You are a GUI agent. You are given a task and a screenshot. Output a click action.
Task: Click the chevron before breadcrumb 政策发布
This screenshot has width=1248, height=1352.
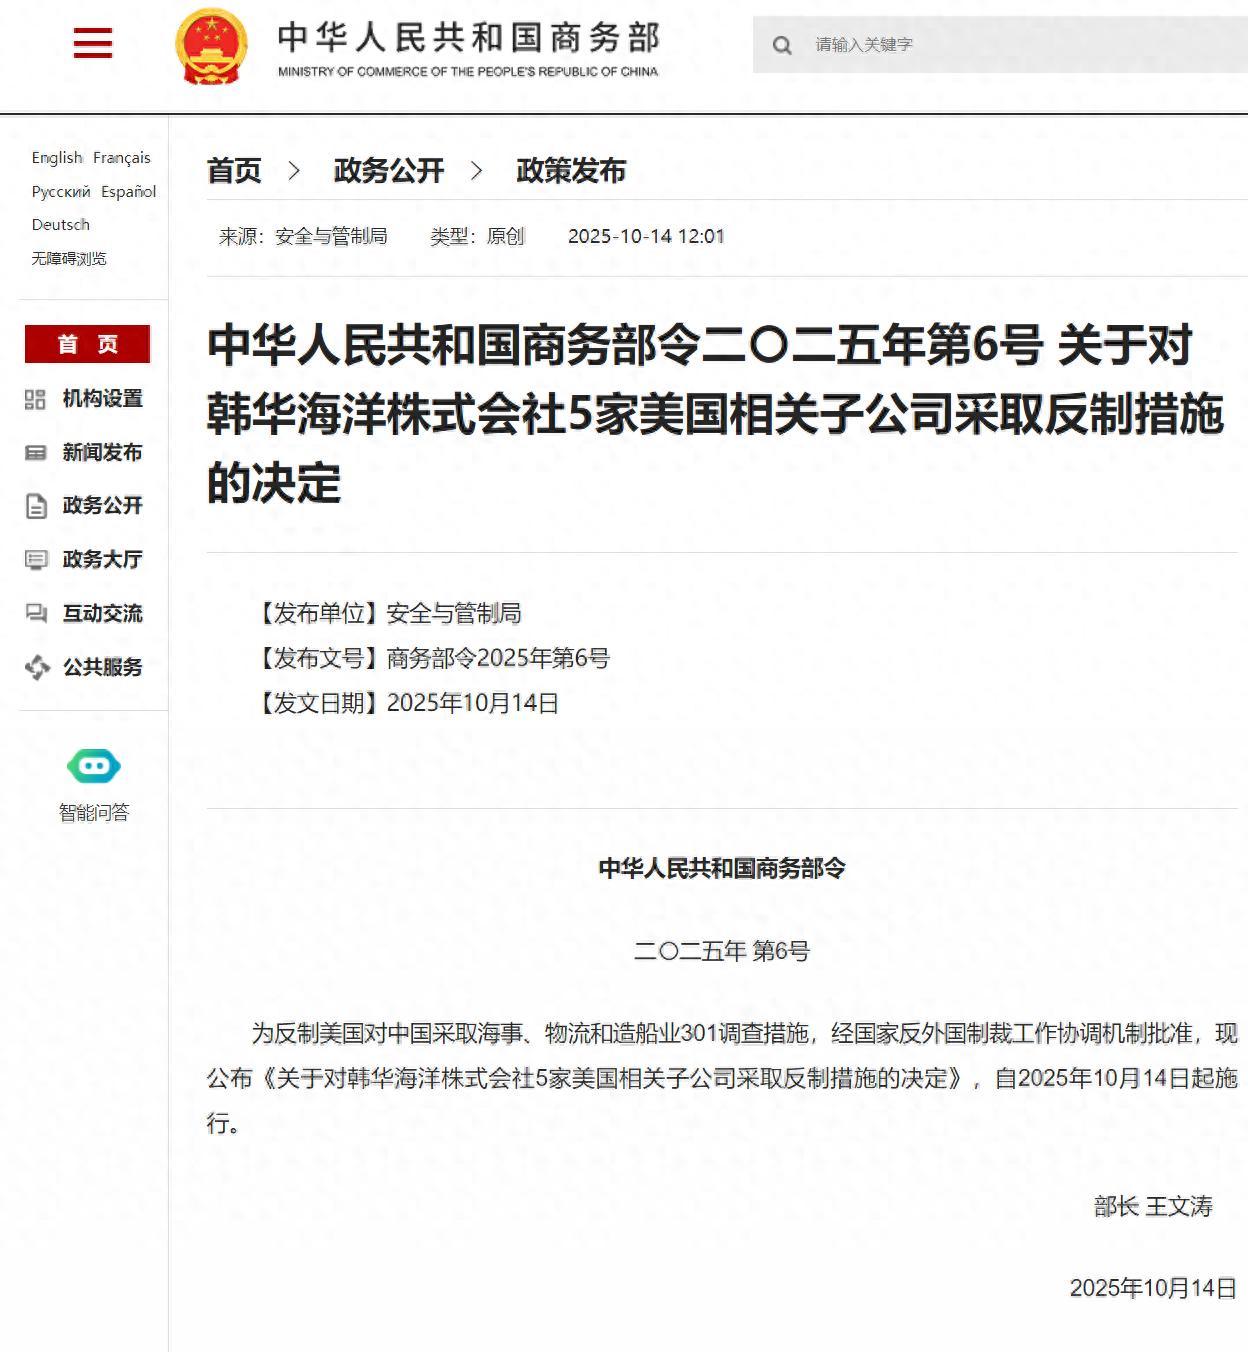click(477, 171)
